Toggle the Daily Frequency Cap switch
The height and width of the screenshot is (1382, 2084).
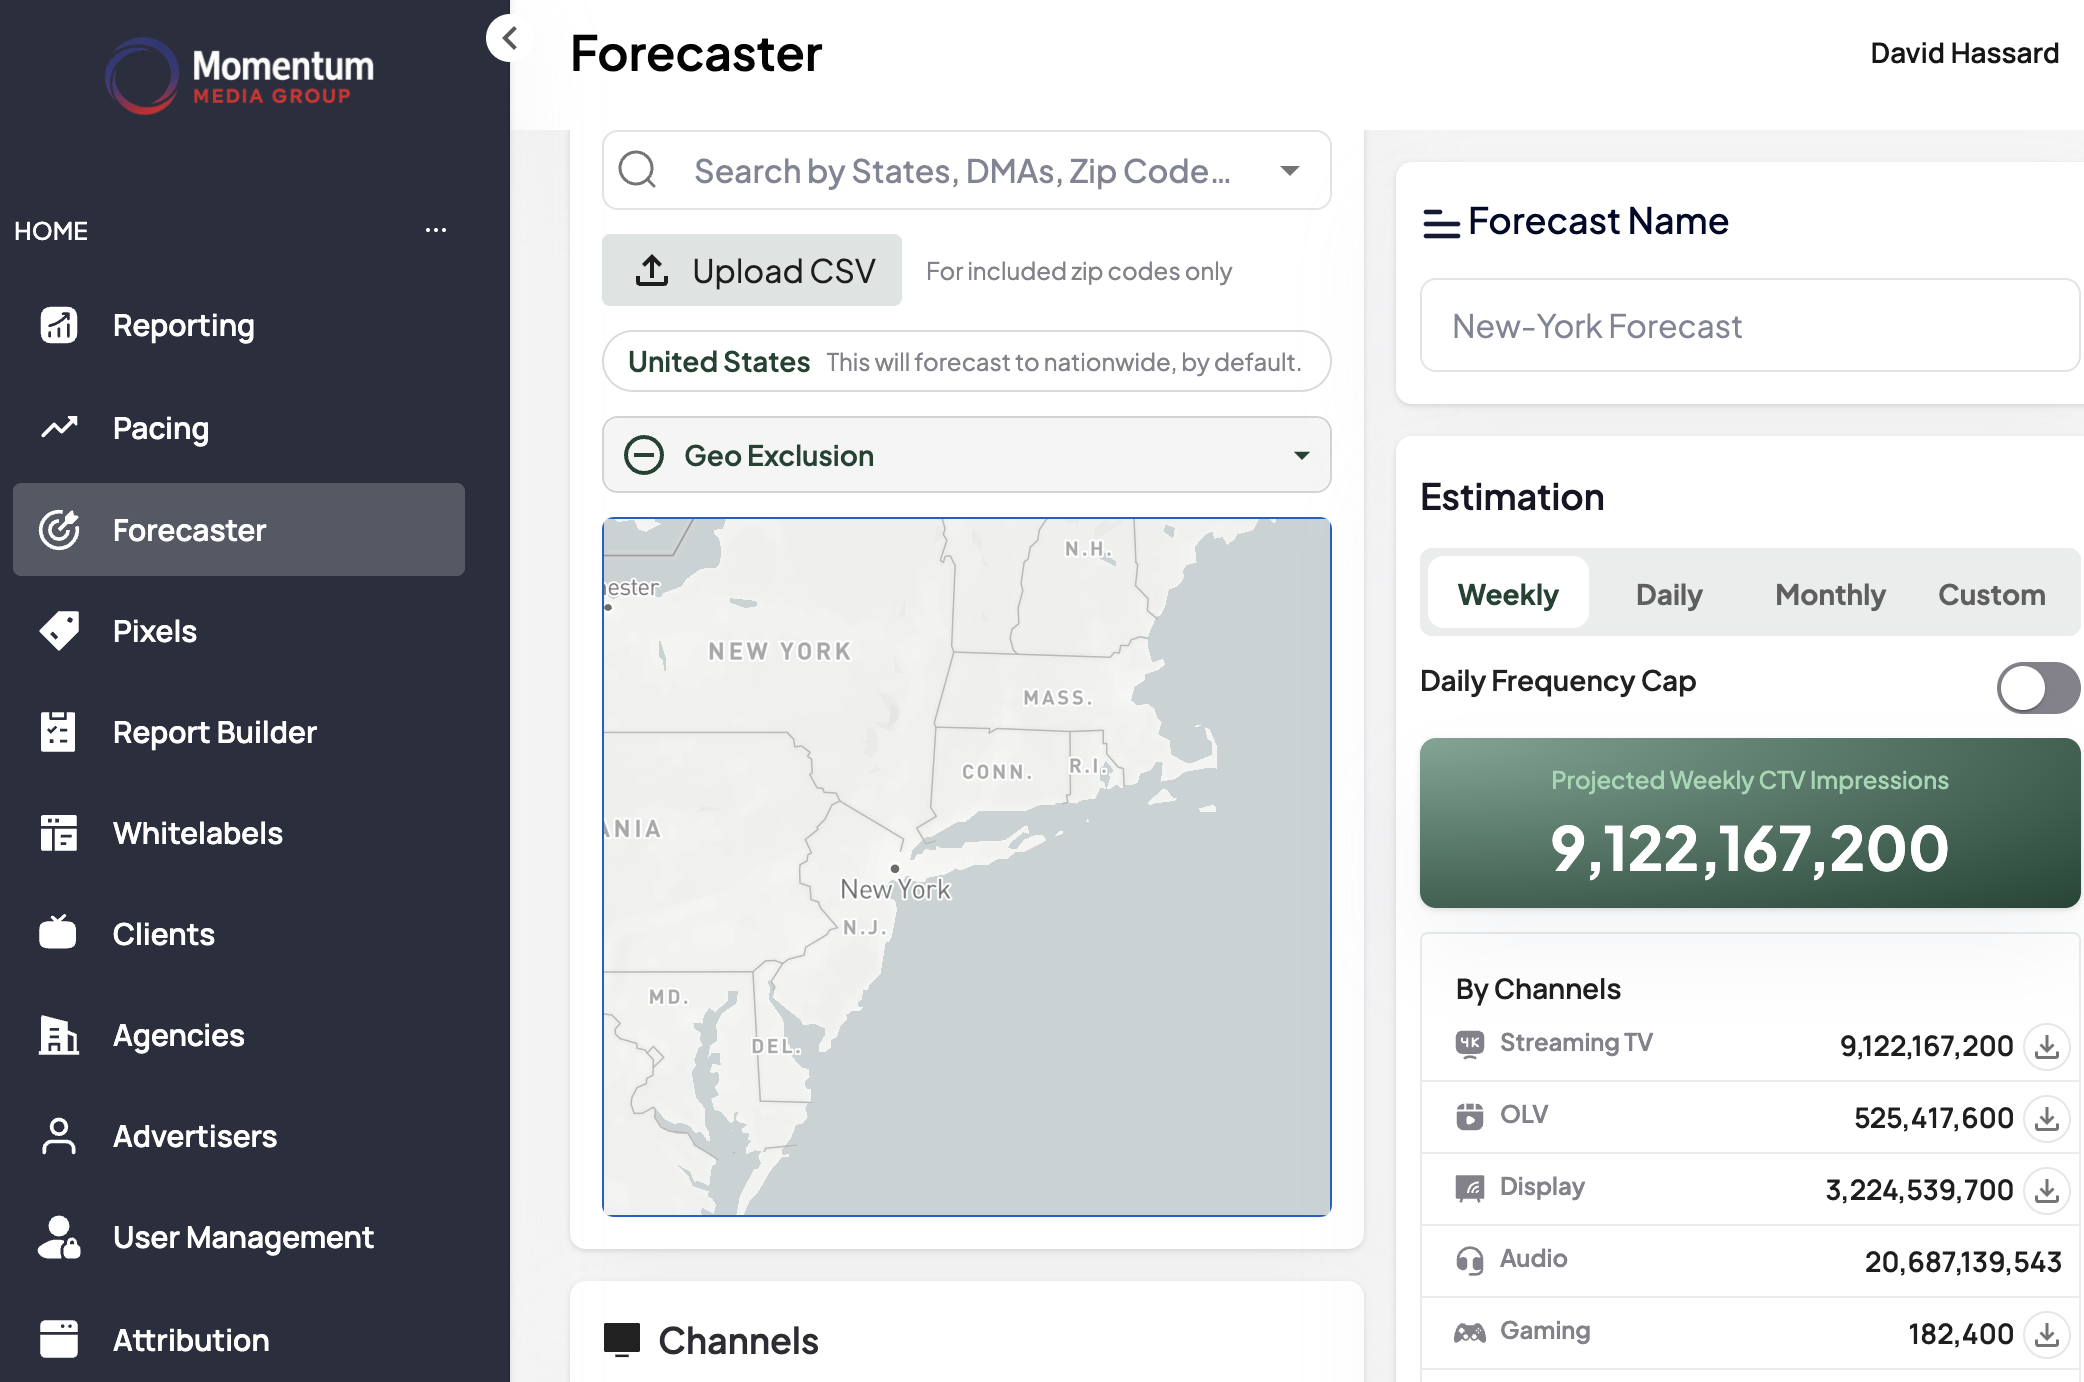(x=2037, y=688)
